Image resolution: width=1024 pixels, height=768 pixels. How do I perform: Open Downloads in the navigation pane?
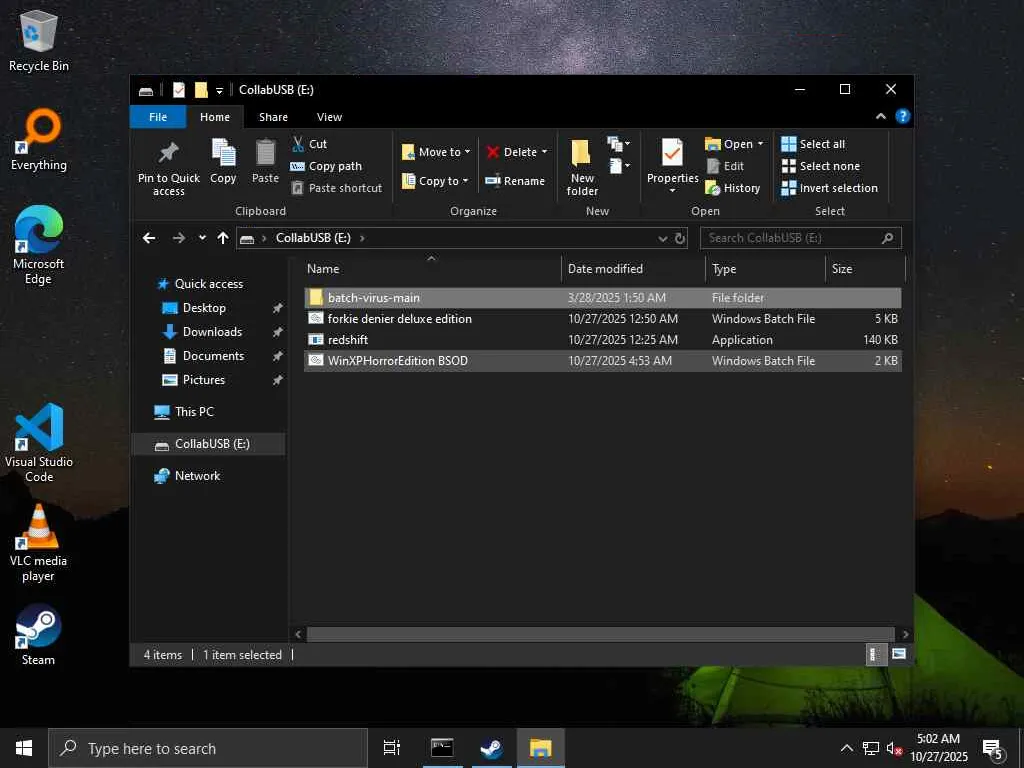pyautogui.click(x=212, y=332)
